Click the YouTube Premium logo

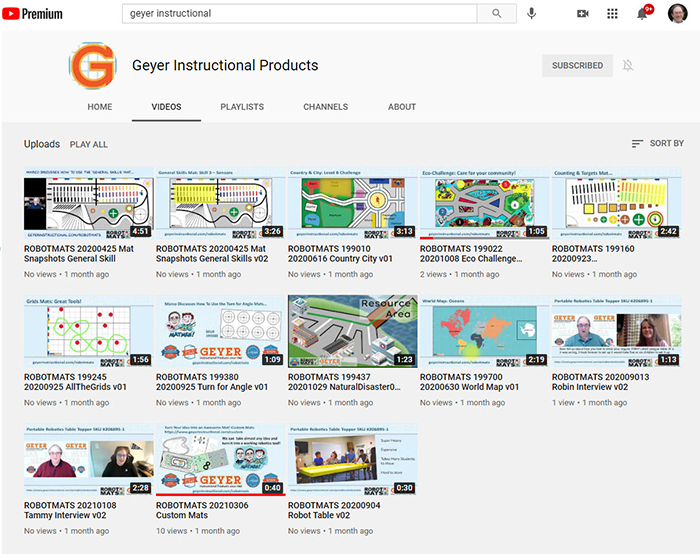click(32, 14)
